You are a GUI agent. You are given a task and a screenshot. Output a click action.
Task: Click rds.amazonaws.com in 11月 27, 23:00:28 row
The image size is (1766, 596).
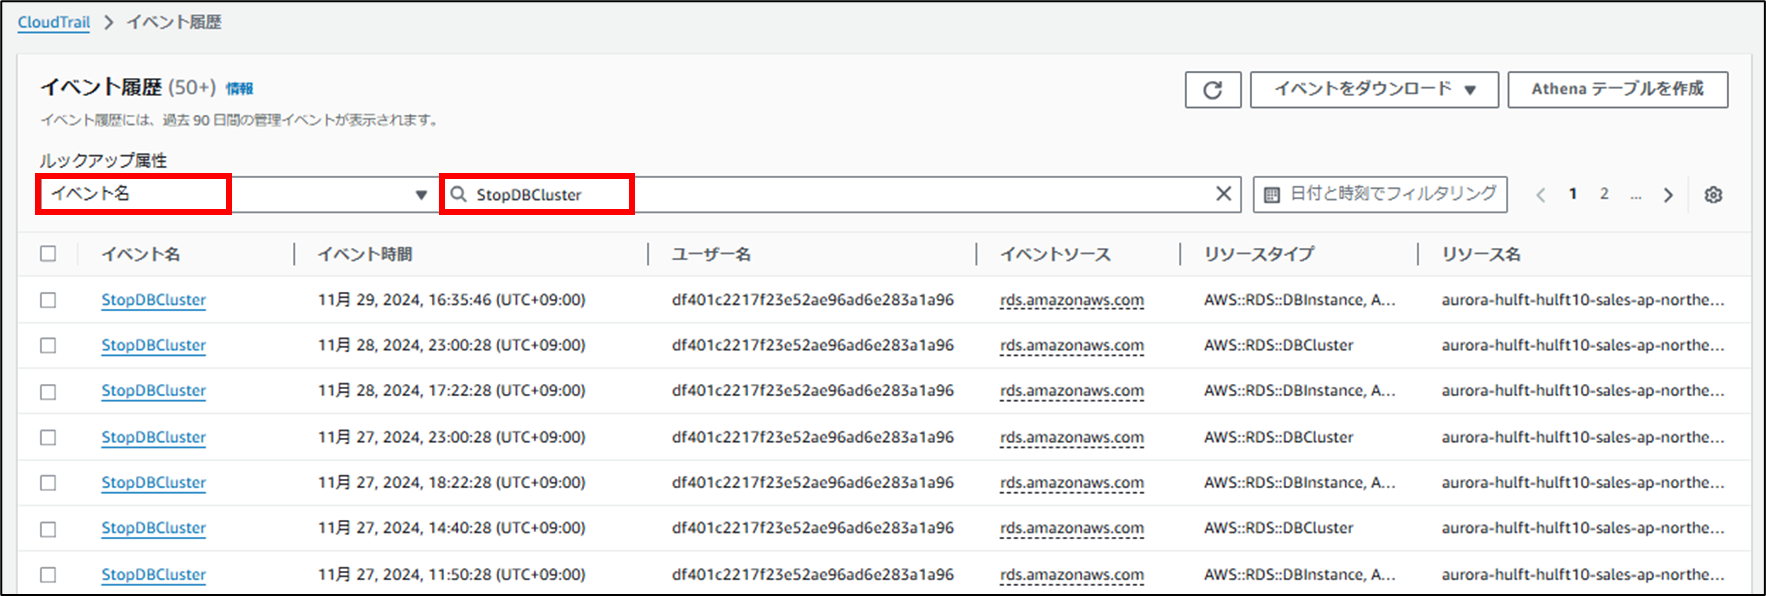tap(1072, 437)
